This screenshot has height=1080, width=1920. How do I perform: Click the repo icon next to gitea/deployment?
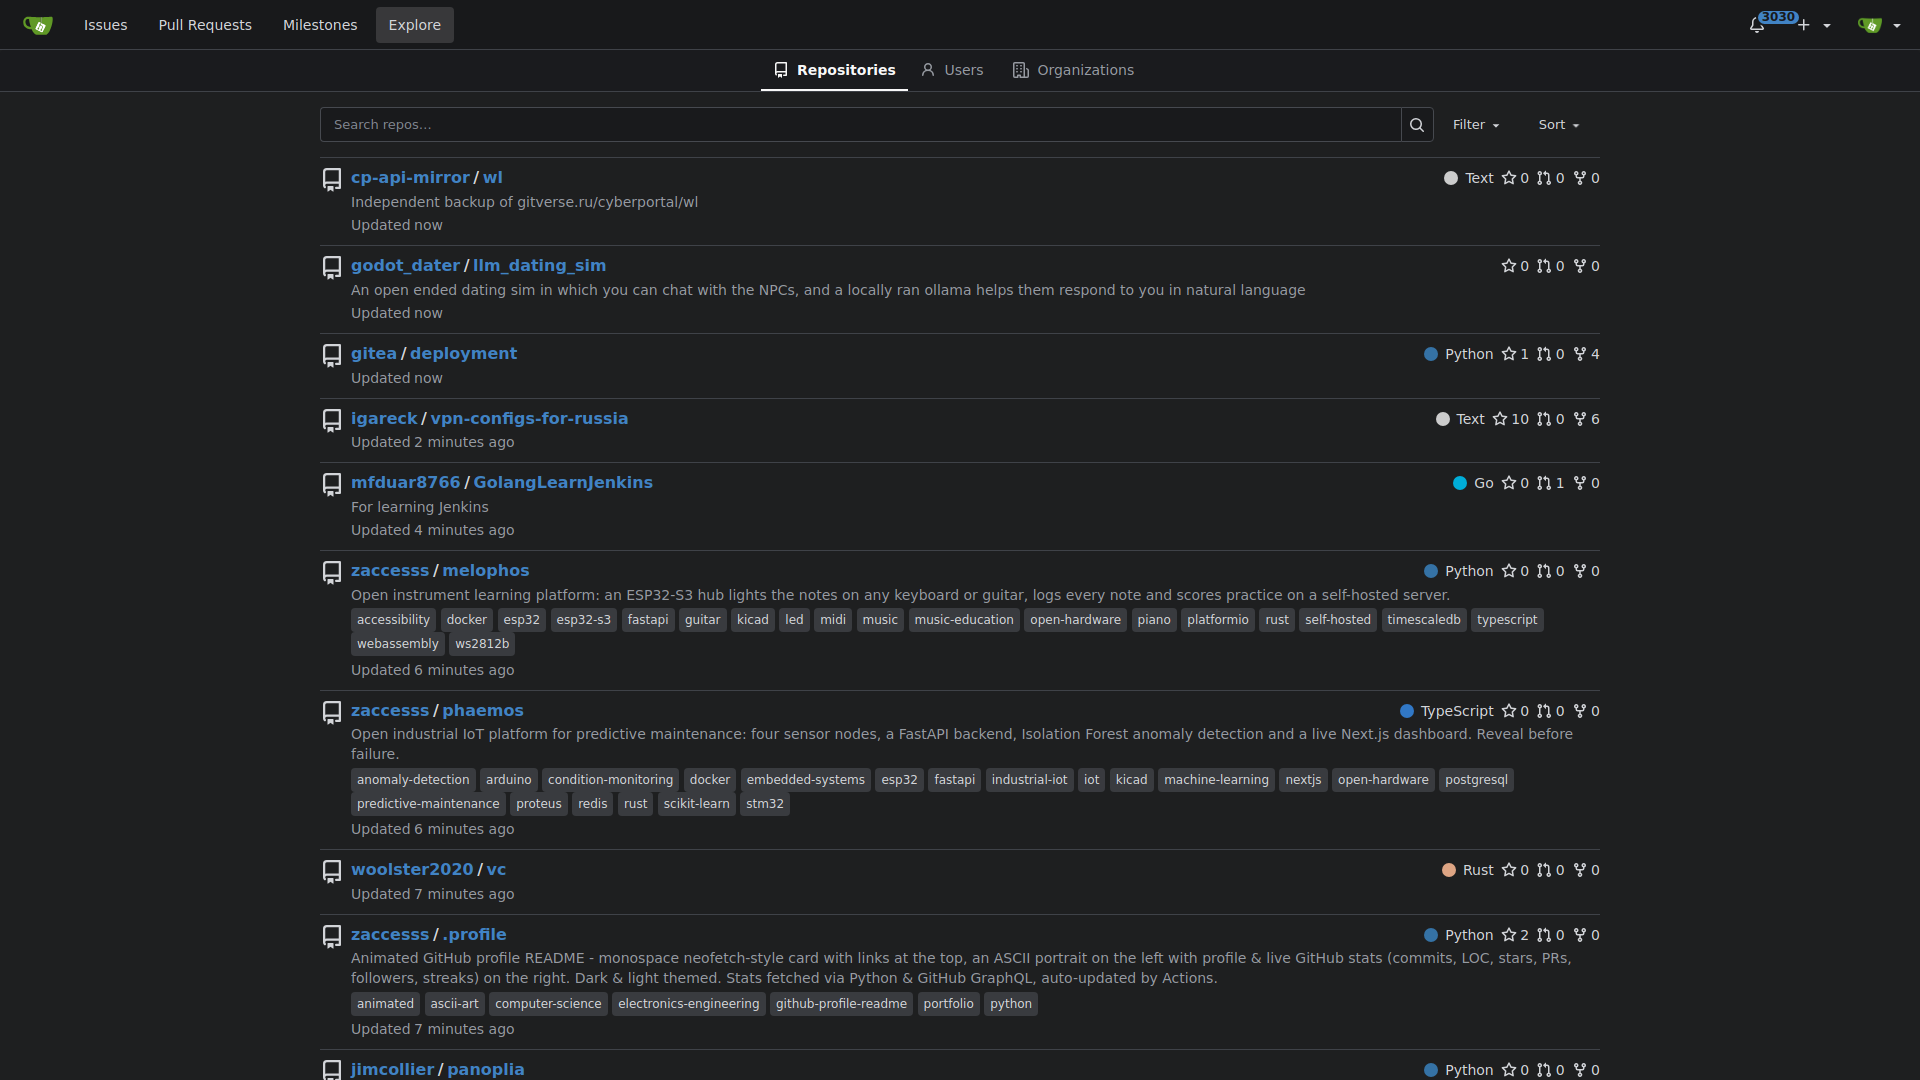(332, 355)
